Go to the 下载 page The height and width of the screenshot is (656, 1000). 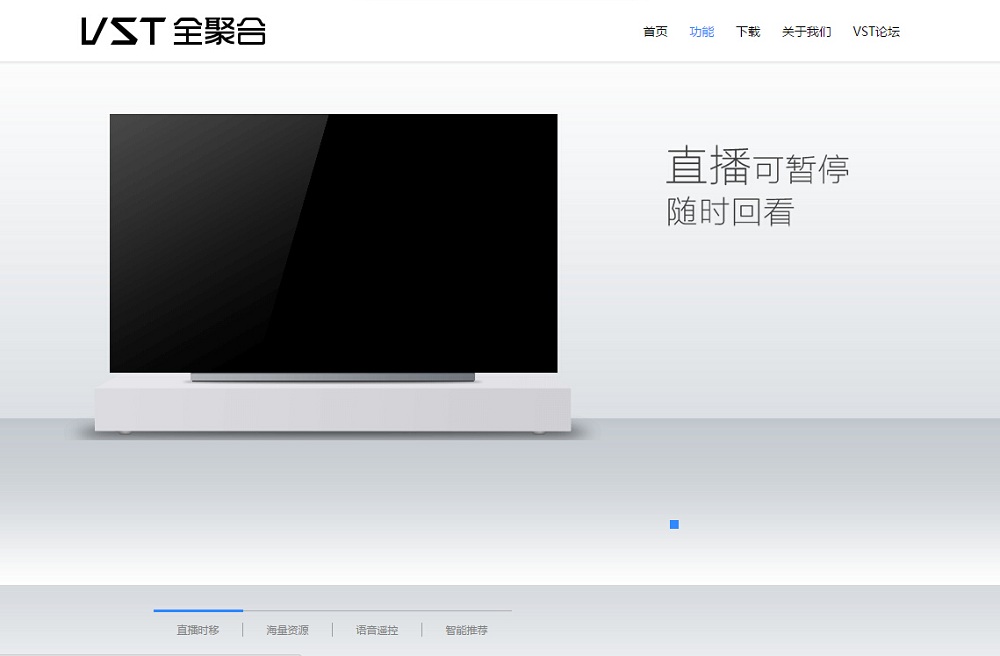click(x=748, y=31)
